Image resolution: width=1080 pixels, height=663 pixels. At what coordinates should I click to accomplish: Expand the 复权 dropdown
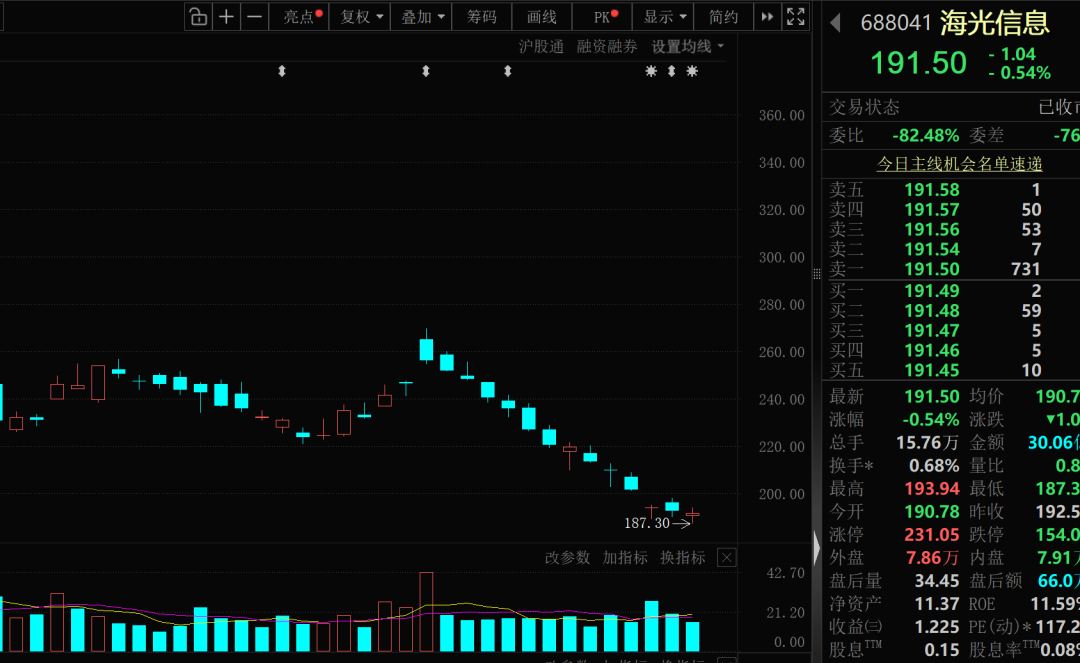pyautogui.click(x=360, y=17)
